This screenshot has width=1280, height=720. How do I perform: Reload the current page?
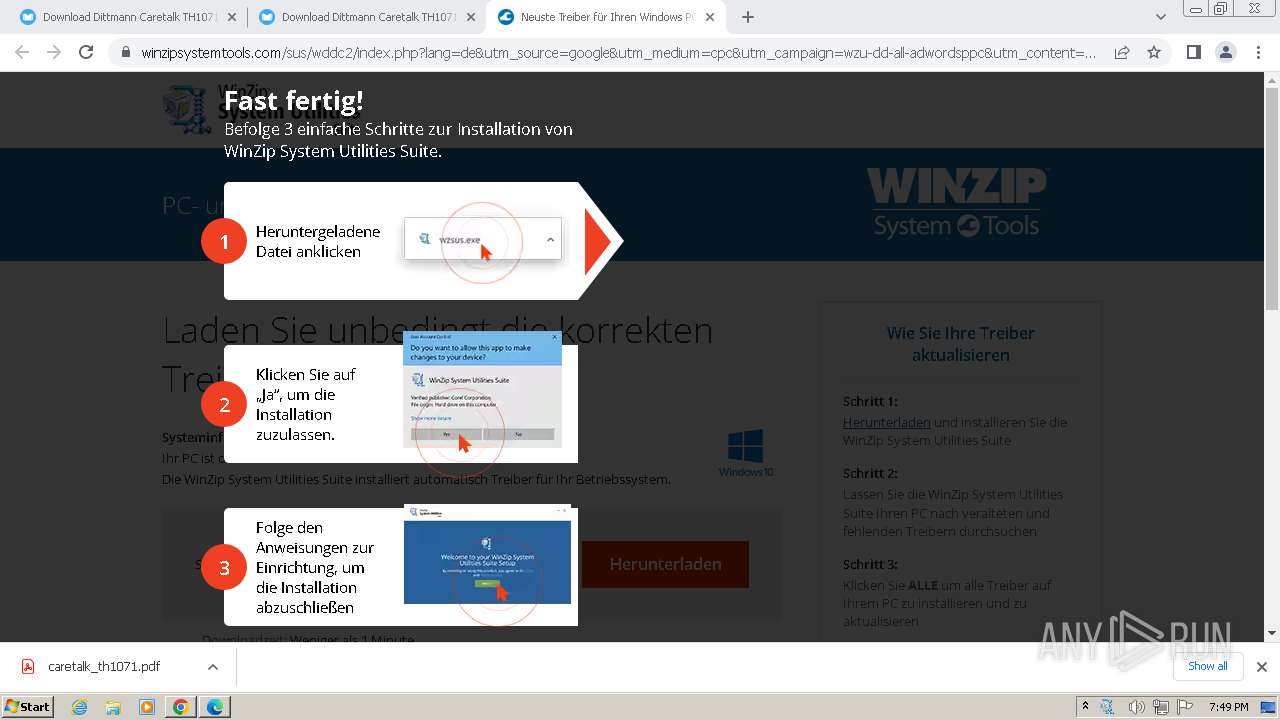pyautogui.click(x=86, y=52)
